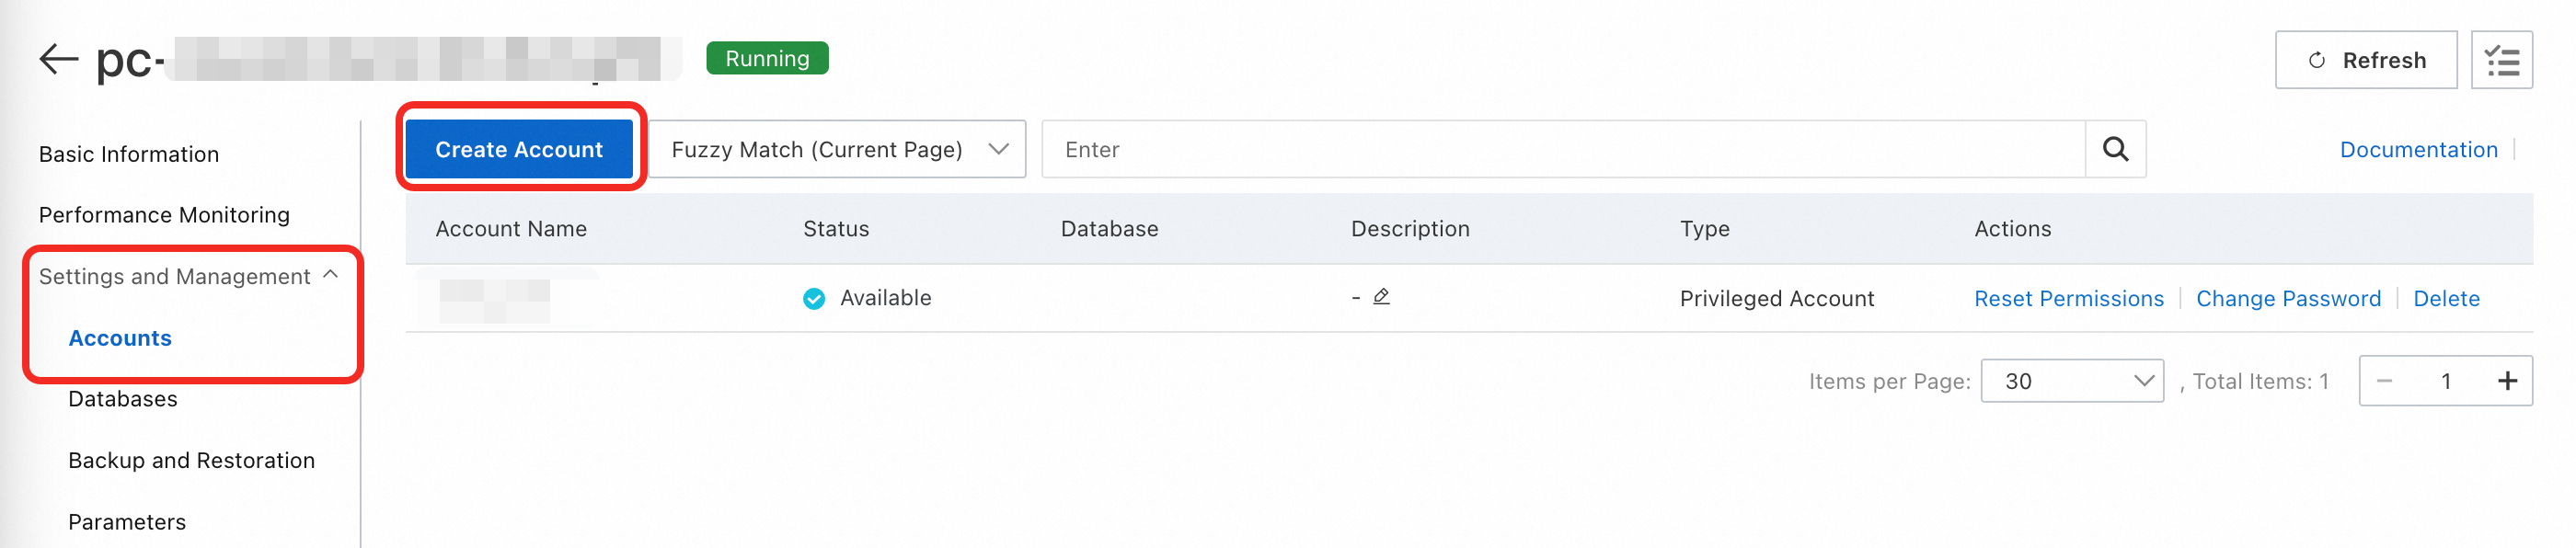Open Backup and Restoration
The image size is (2576, 548).
191,460
